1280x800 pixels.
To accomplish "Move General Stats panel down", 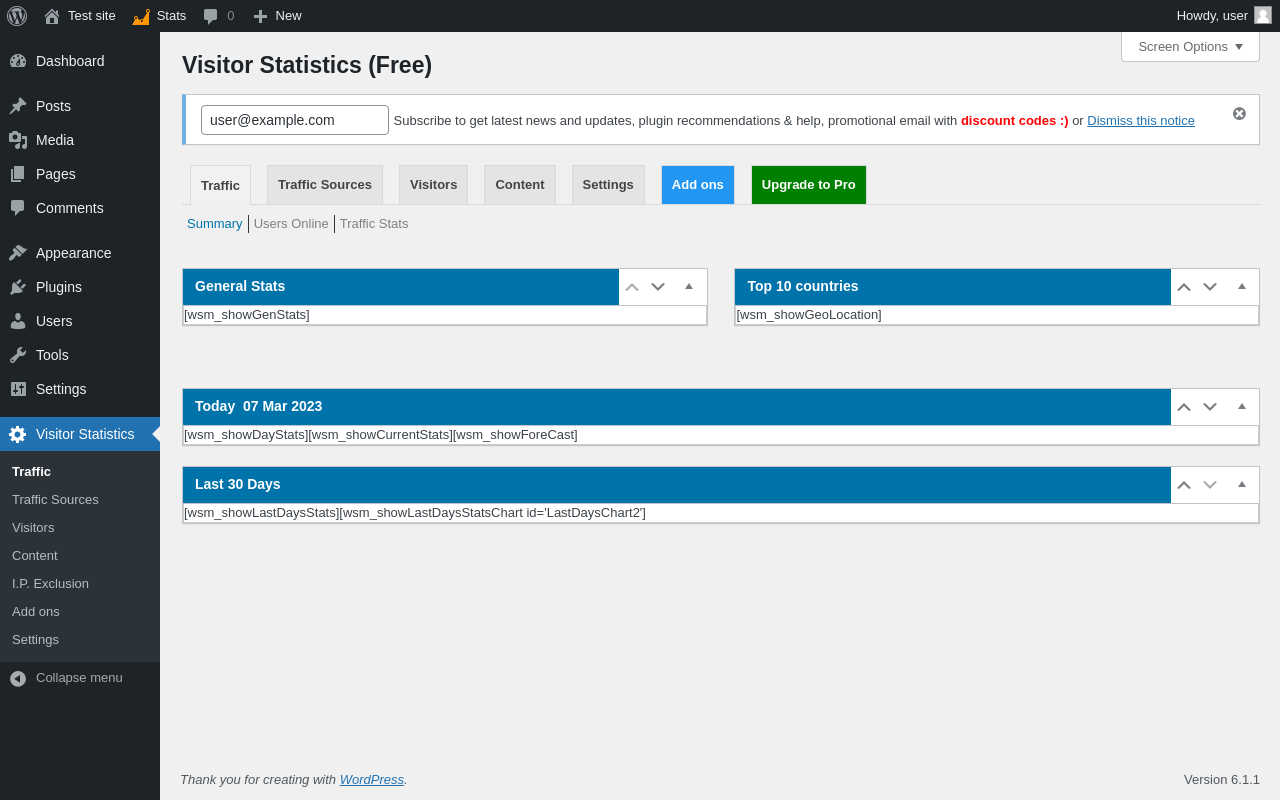I will 658,287.
